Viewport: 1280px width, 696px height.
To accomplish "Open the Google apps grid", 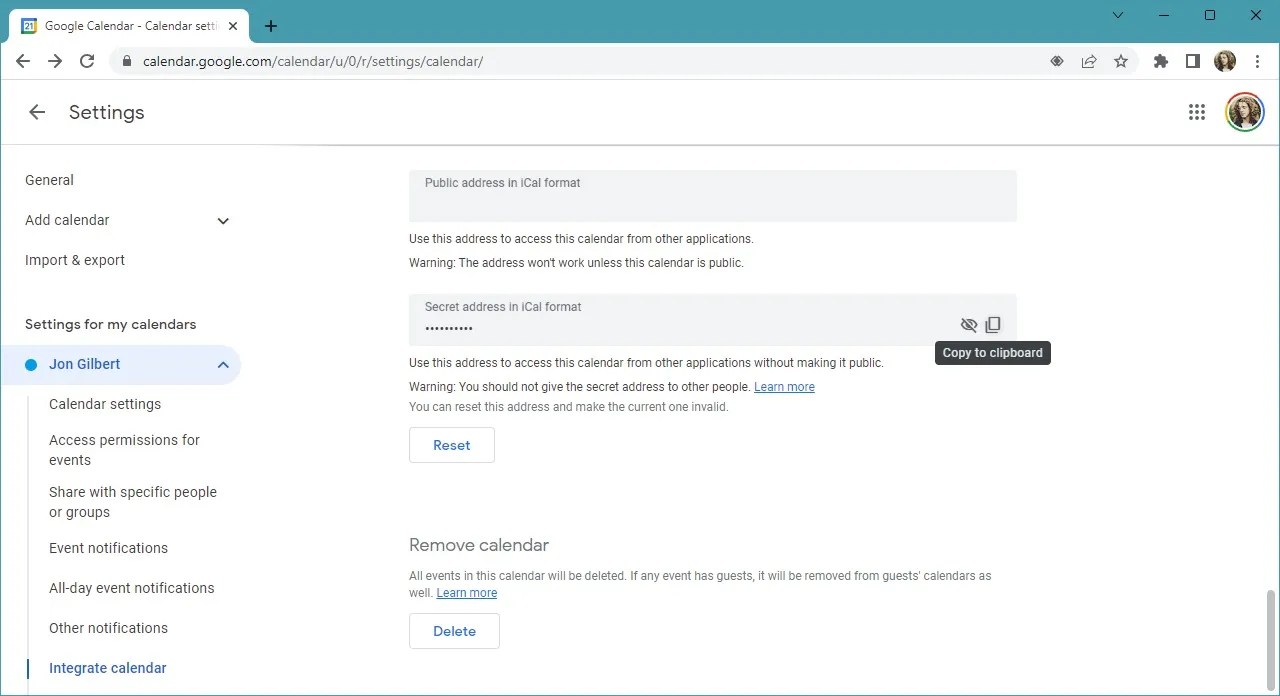I will coord(1197,112).
